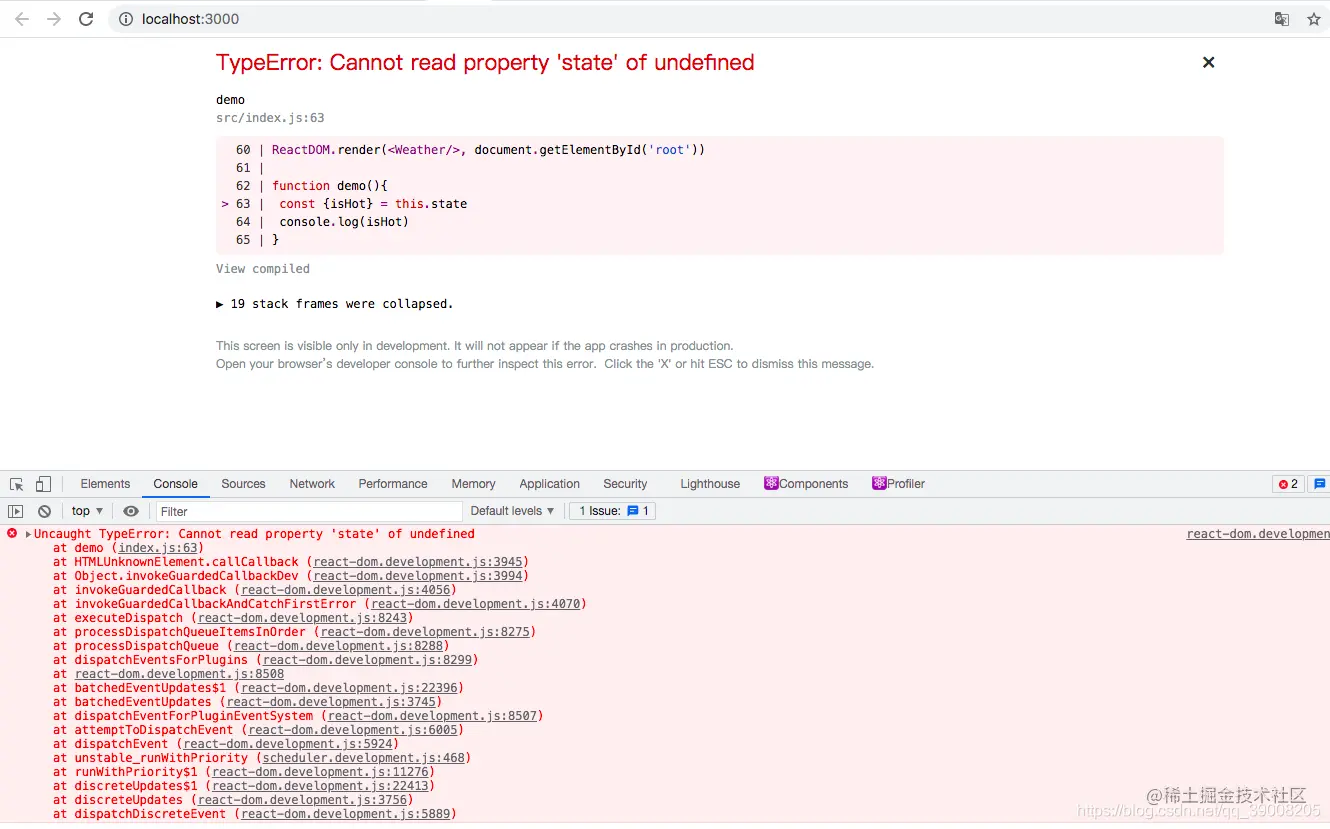The height and width of the screenshot is (829, 1330).
Task: Click the src/index.js:63 file path
Action: pyautogui.click(x=270, y=118)
